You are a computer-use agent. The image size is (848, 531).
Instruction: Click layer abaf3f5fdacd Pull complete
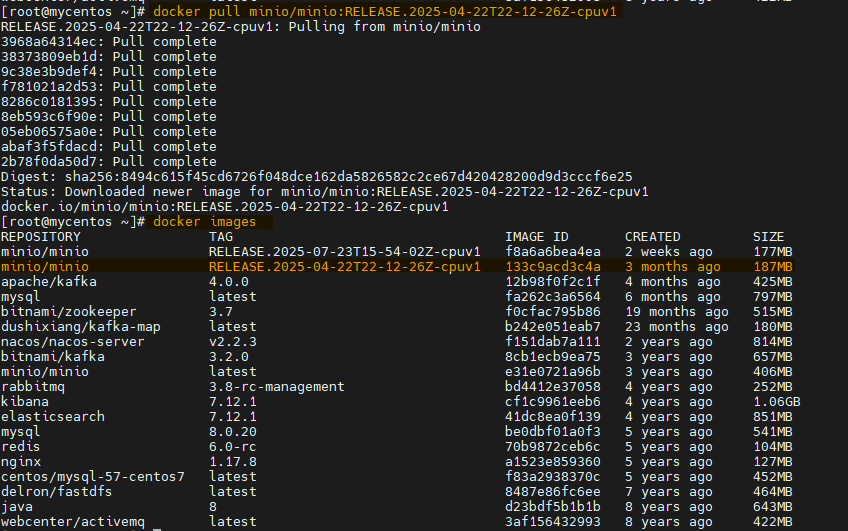point(109,147)
